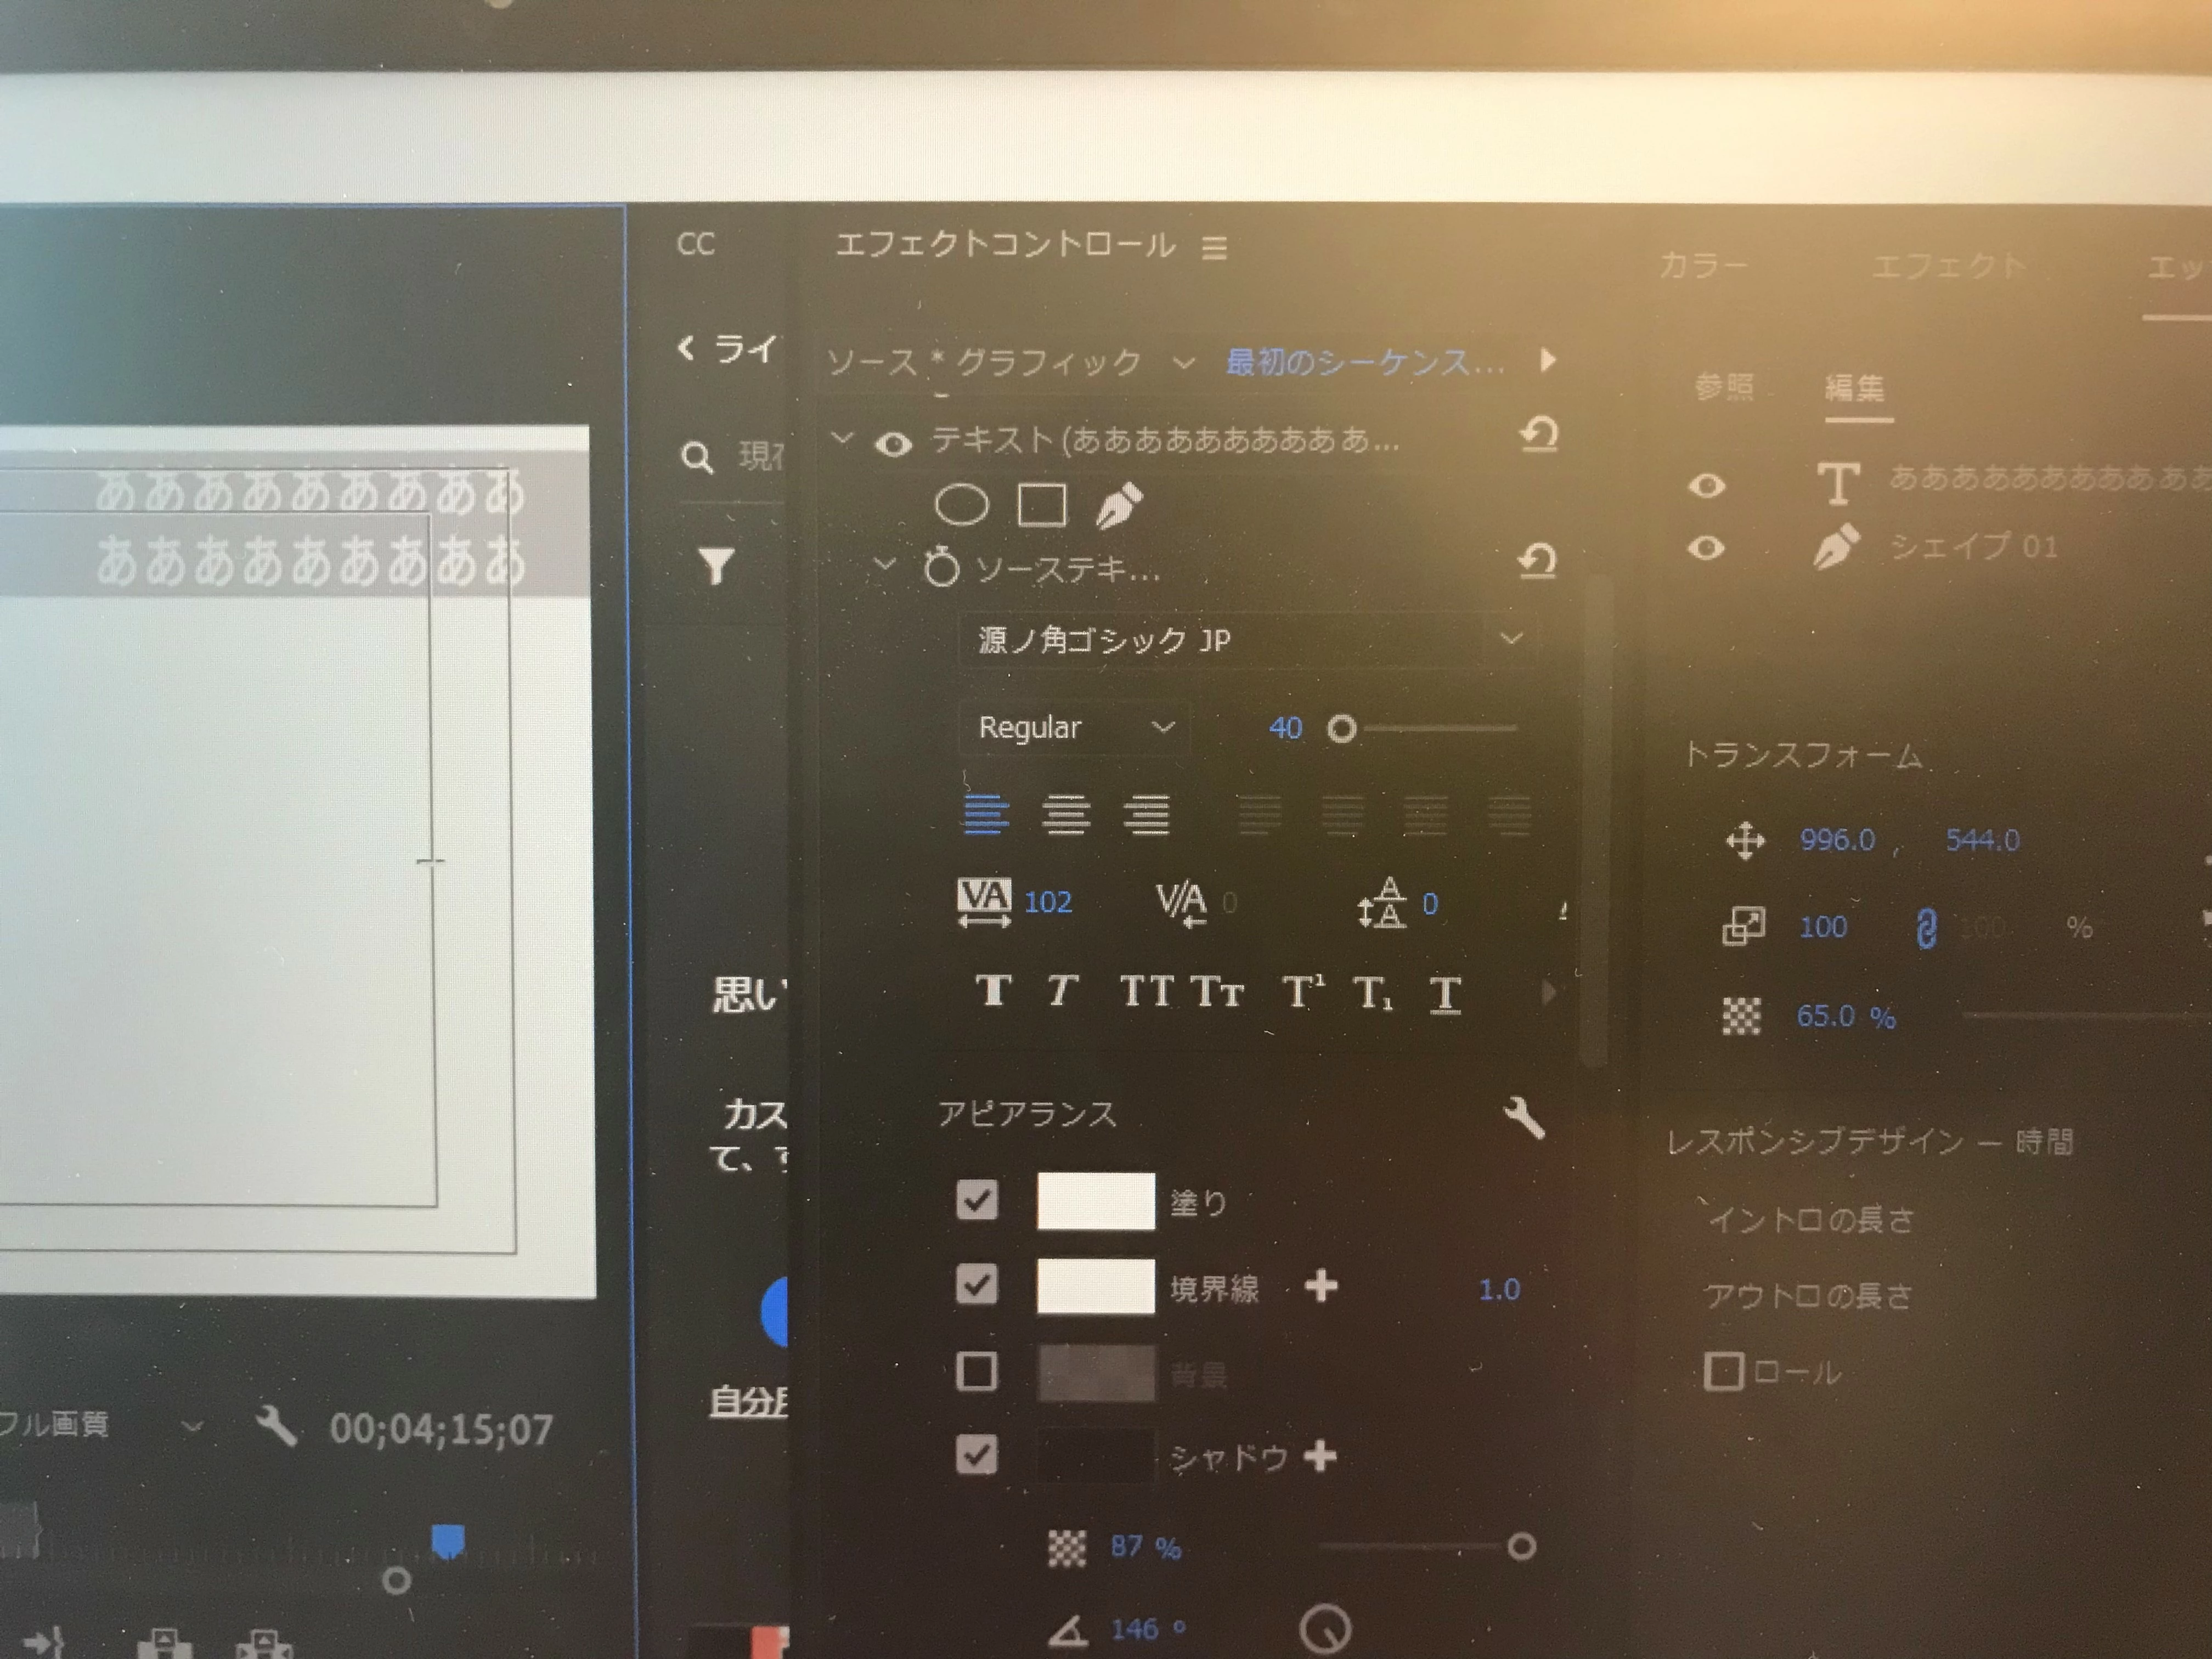
Task: Uncheck the 塗り fill checkbox
Action: pyautogui.click(x=977, y=1200)
